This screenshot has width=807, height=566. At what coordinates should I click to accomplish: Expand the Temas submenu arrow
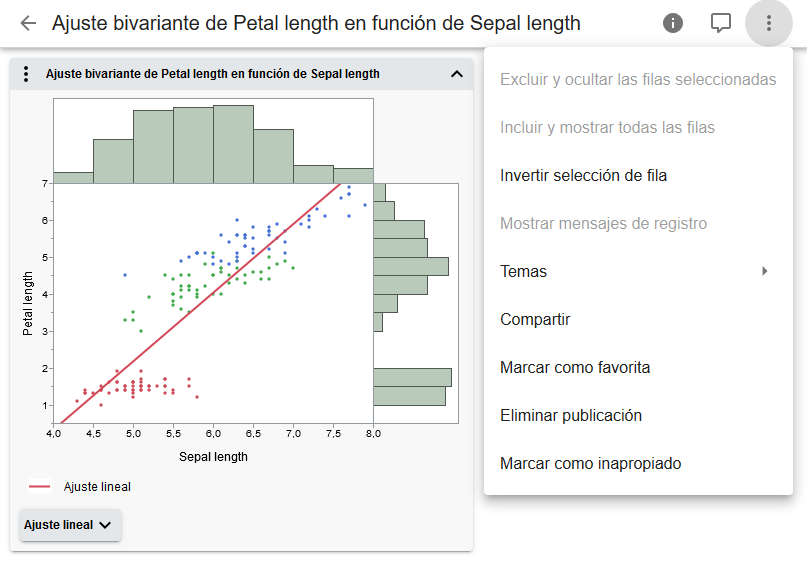click(765, 271)
